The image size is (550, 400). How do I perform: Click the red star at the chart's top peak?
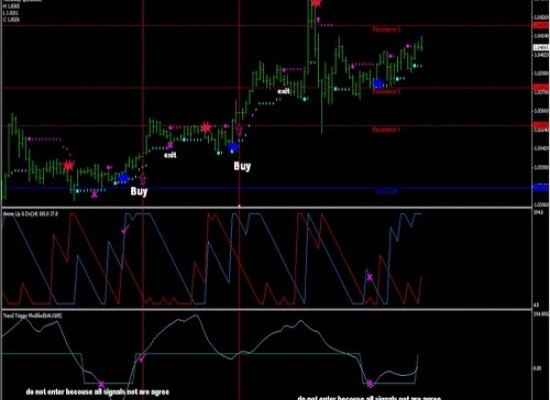pyautogui.click(x=316, y=3)
